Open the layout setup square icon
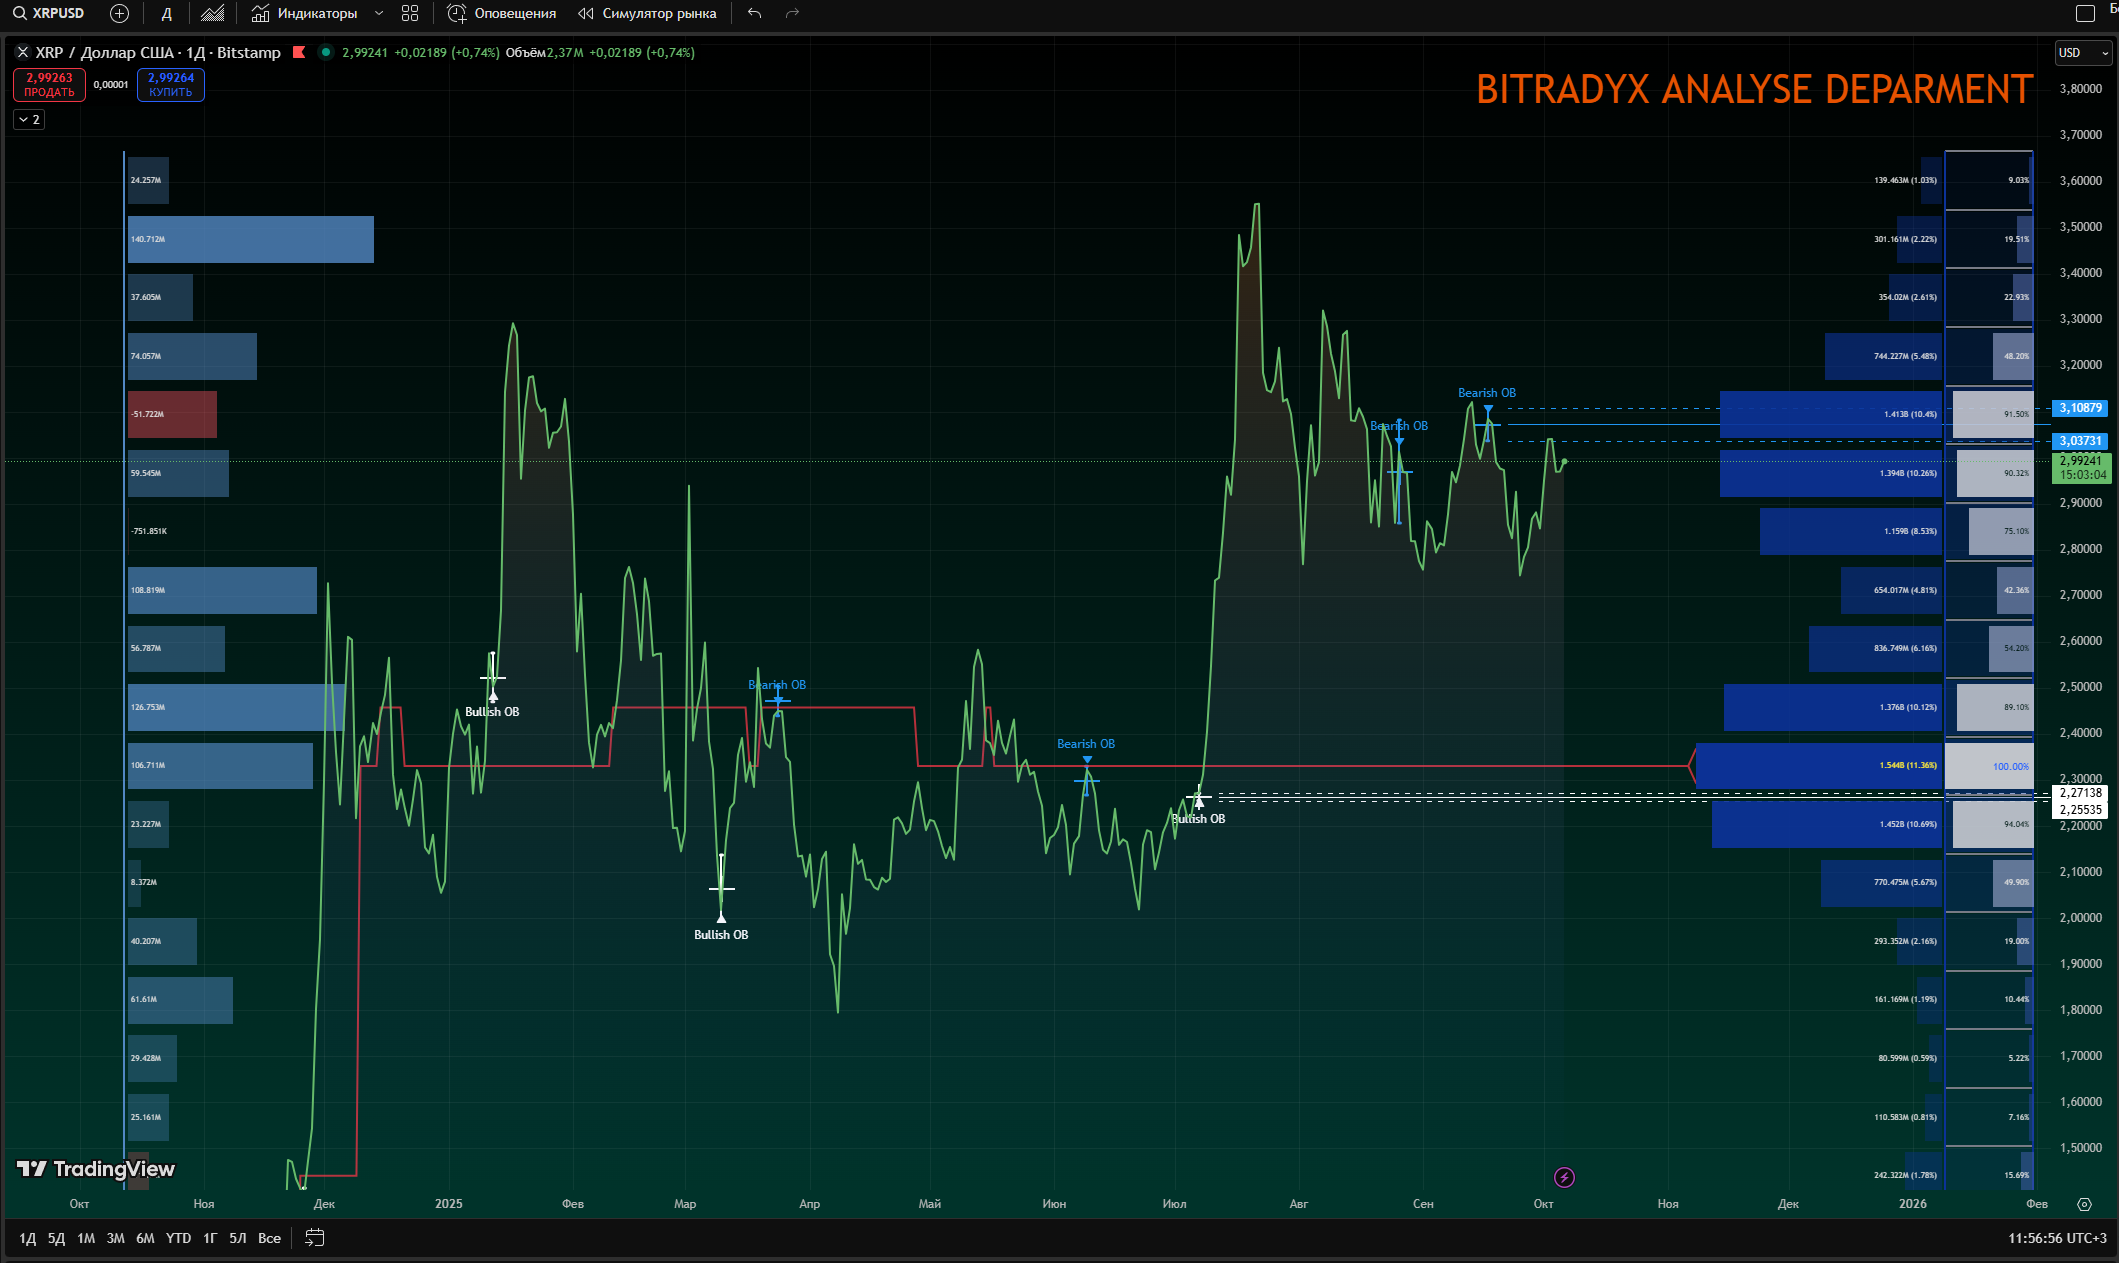This screenshot has height=1263, width=2119. [x=2085, y=13]
